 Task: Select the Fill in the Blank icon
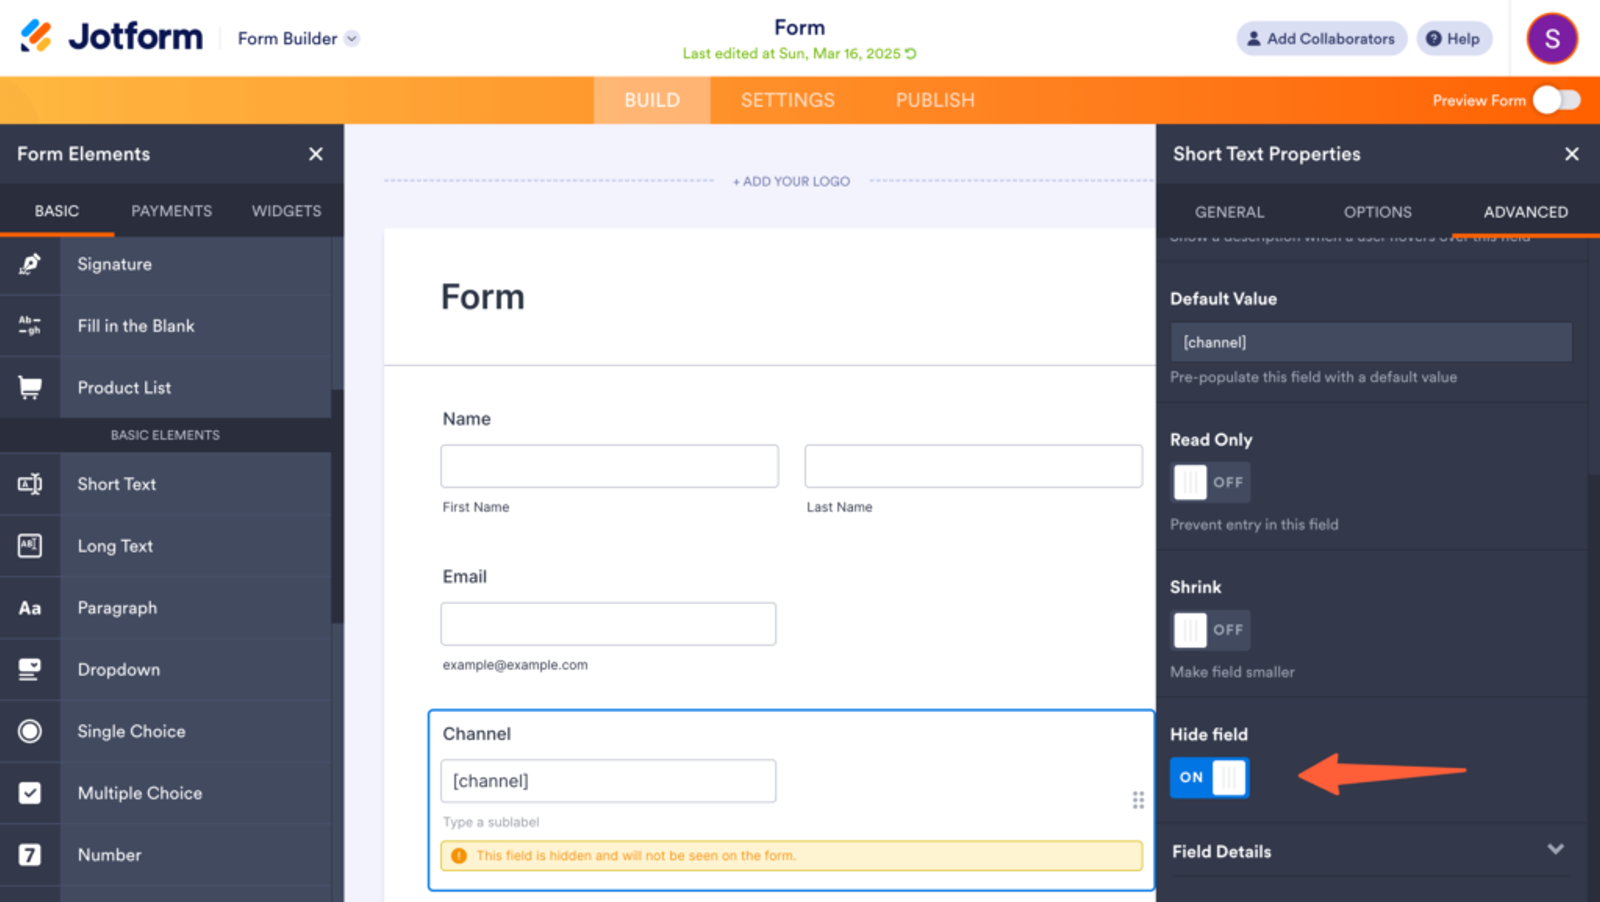[x=30, y=326]
